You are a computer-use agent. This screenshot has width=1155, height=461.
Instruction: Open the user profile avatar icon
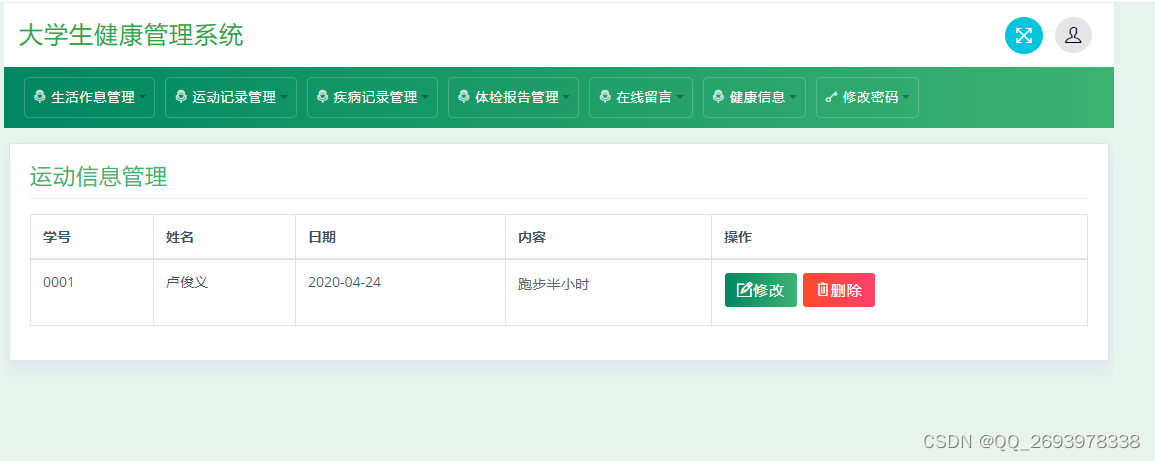pyautogui.click(x=1073, y=35)
